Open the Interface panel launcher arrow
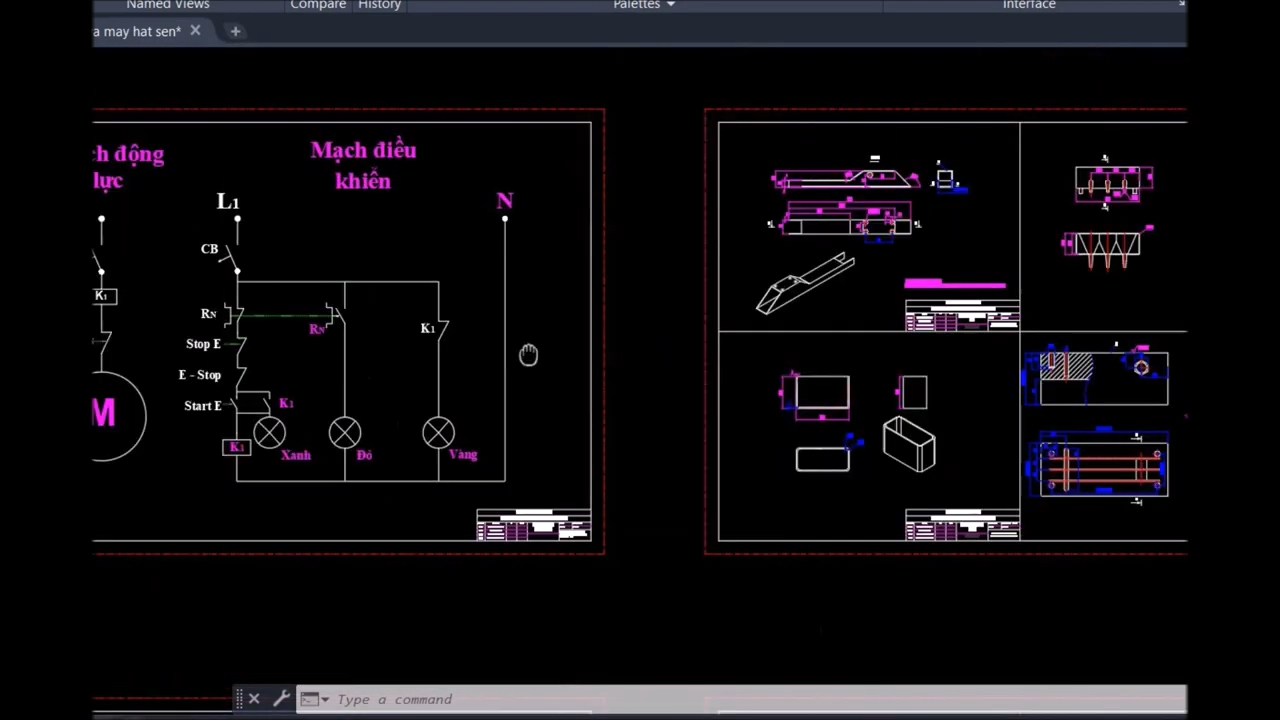The height and width of the screenshot is (720, 1280). point(1181,4)
